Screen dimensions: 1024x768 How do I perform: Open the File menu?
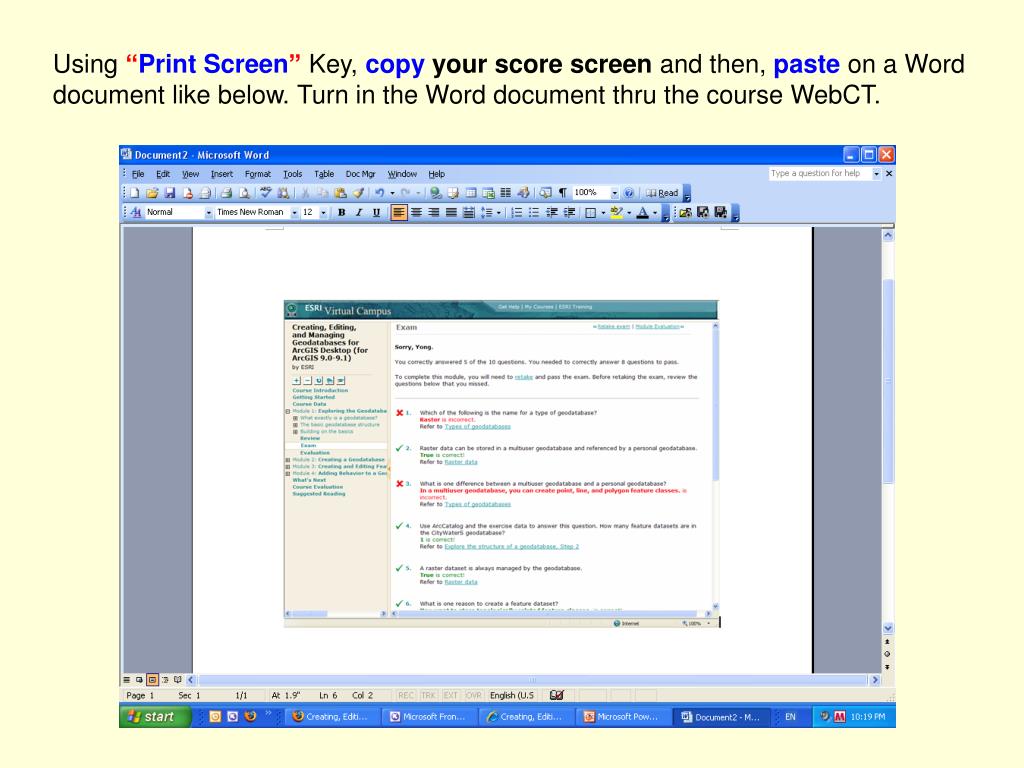(138, 174)
